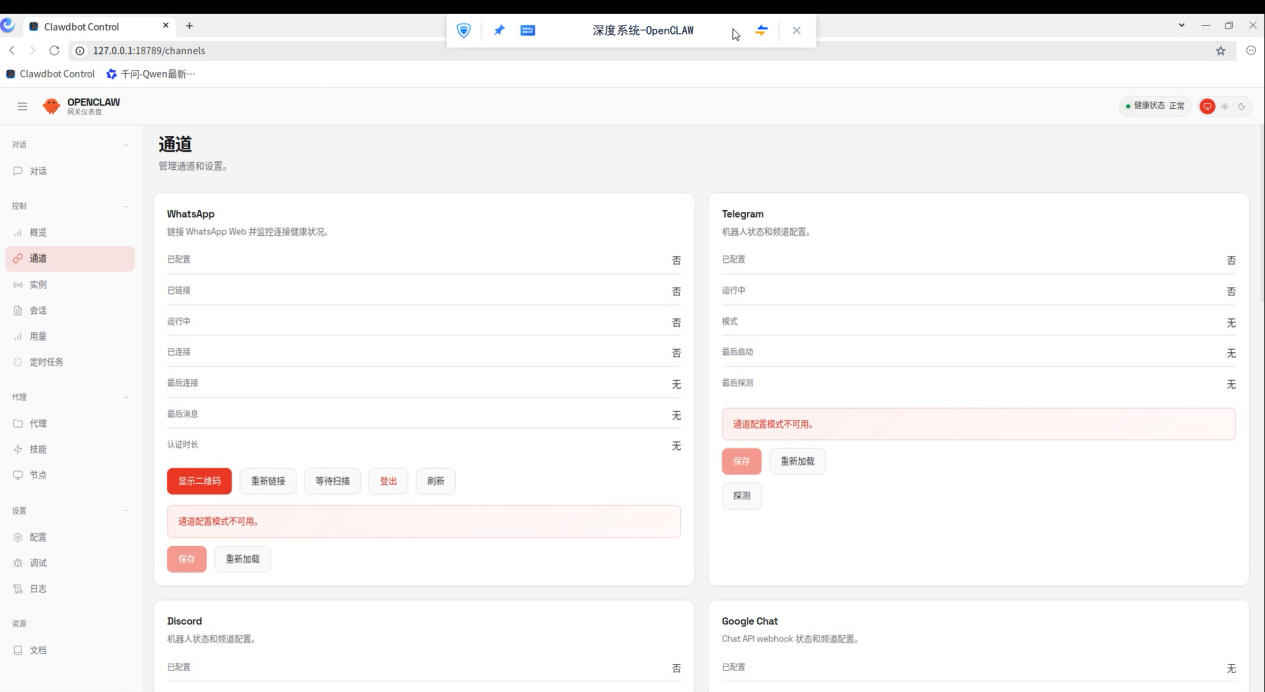Click the 显示二维码 button for WhatsApp
Screen dimensions: 1265x692
(x=199, y=481)
